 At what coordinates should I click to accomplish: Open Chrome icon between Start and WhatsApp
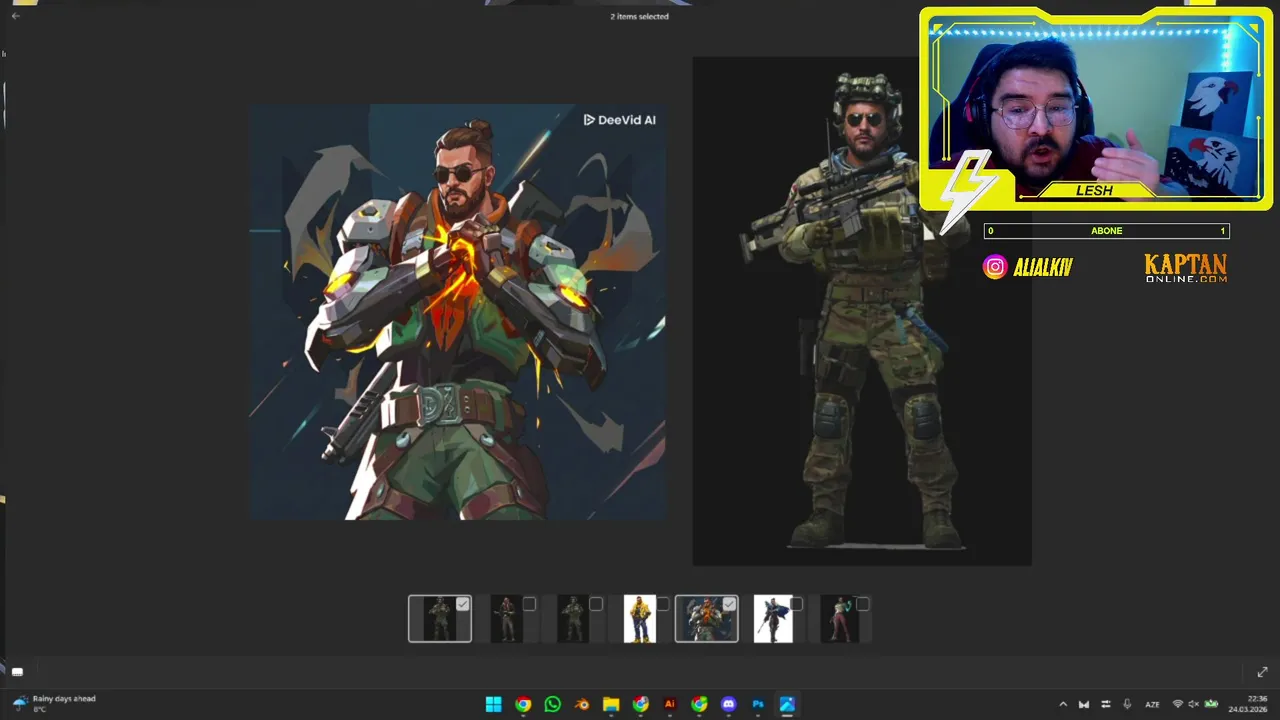pyautogui.click(x=523, y=704)
